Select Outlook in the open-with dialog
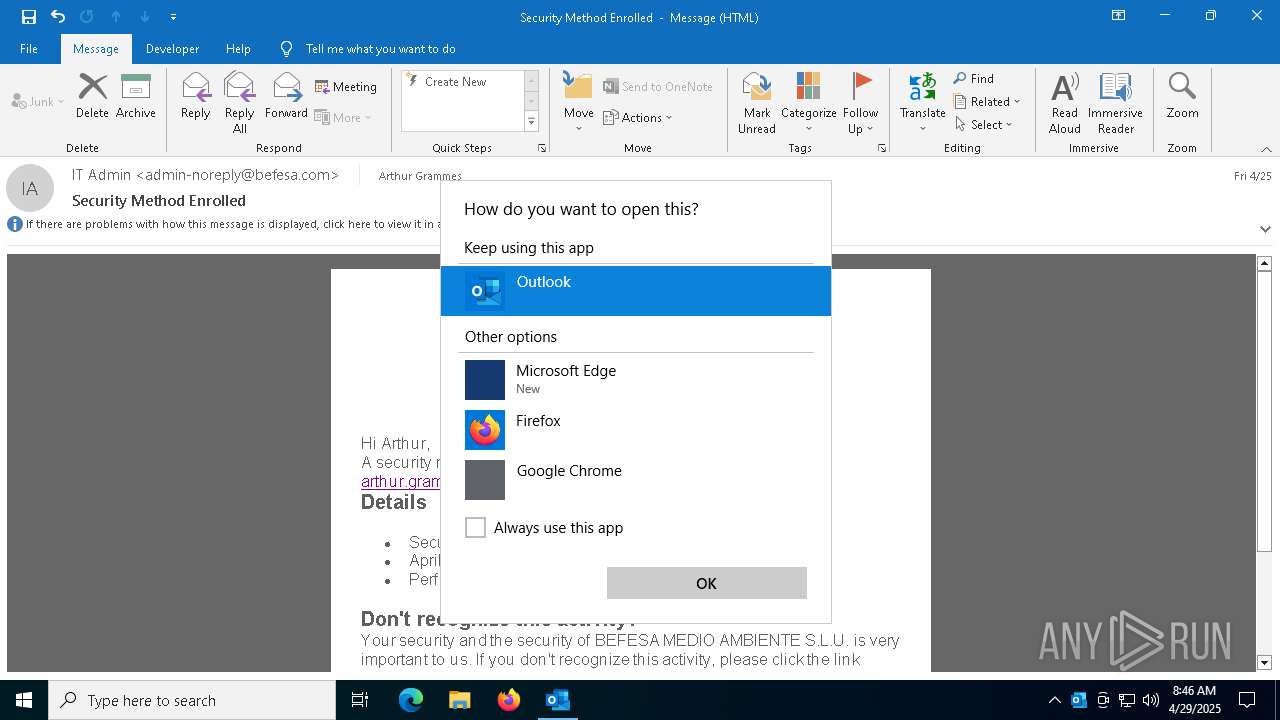 pyautogui.click(x=636, y=291)
